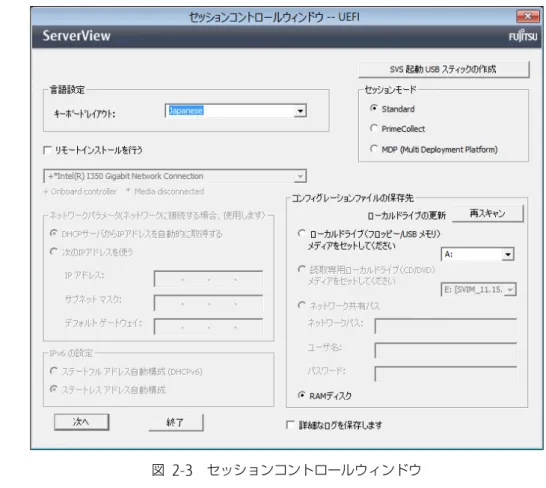Screen dimensions: 546x488
Task: Close the セッションコントロールウィンドウ window
Action: [x=528, y=16]
